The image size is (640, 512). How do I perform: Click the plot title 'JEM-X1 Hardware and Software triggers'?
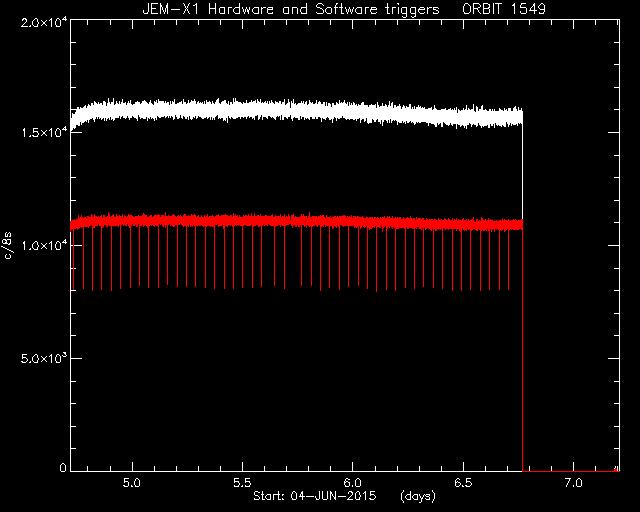(x=291, y=9)
